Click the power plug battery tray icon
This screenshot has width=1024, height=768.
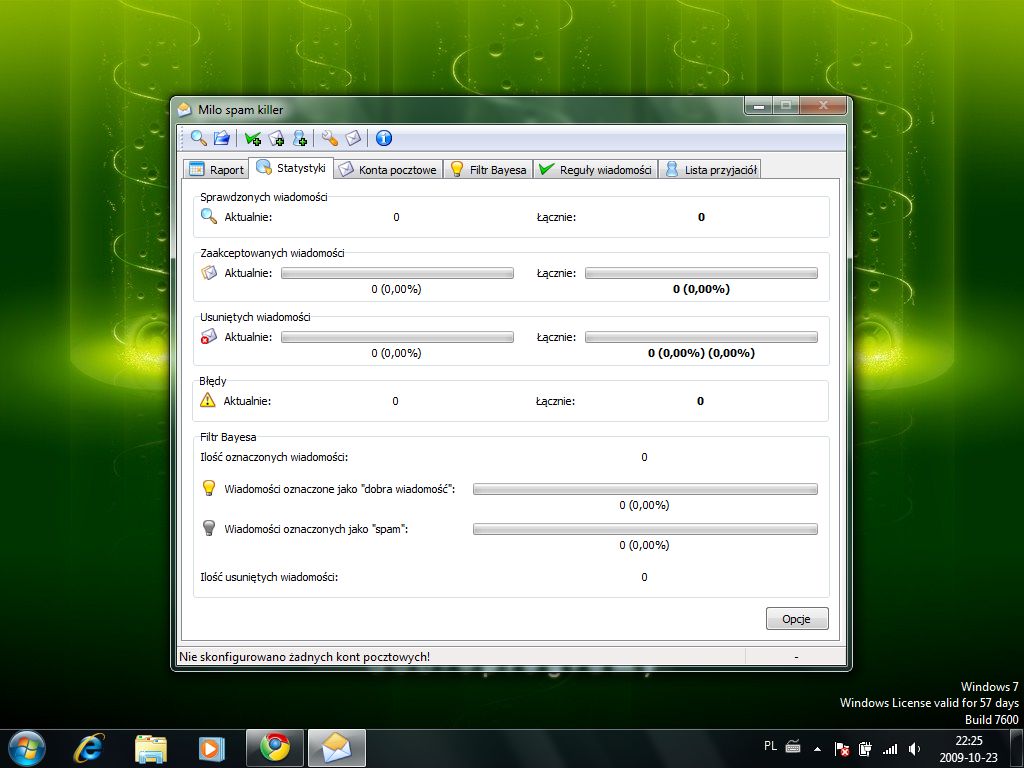pos(865,748)
